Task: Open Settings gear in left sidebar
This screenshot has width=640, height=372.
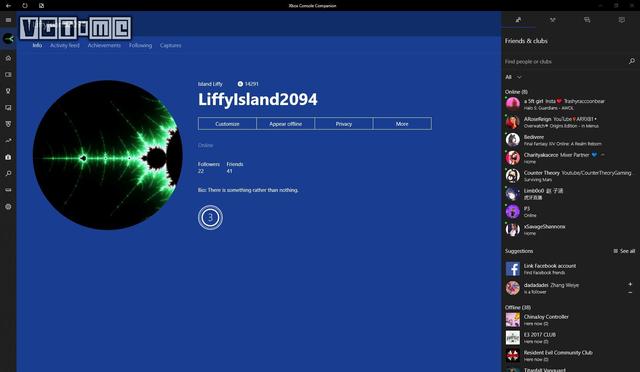Action: click(8, 207)
